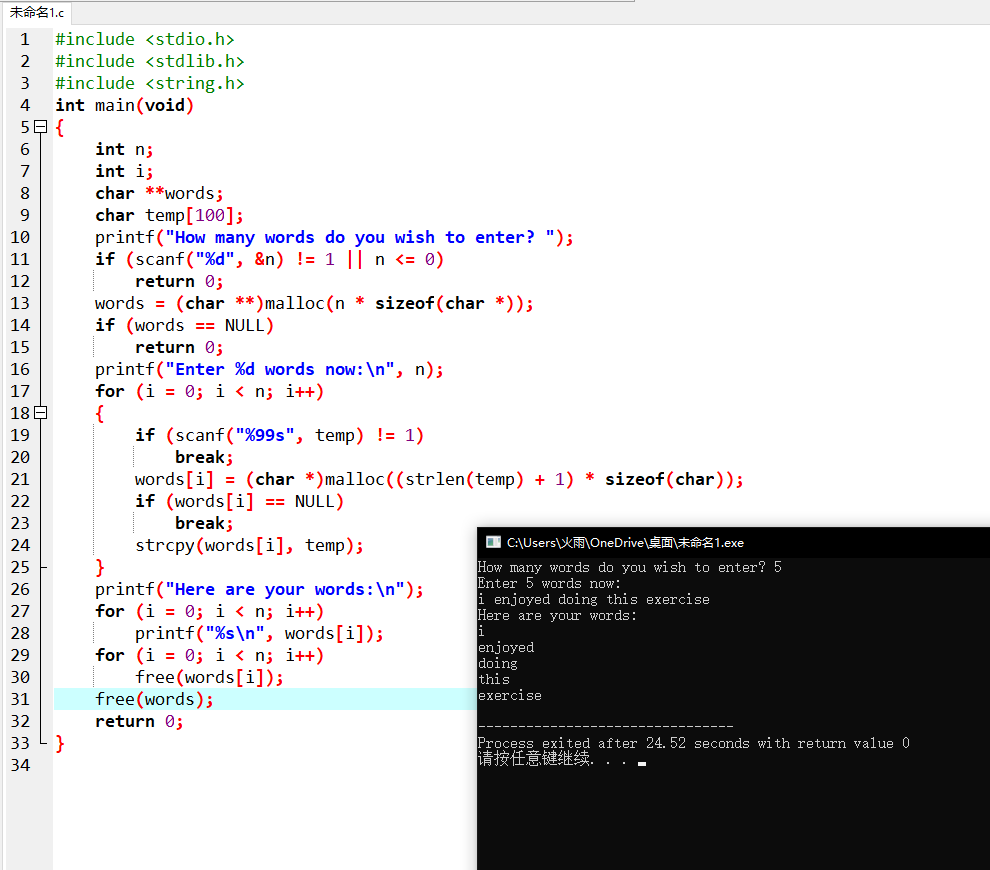
Task: Click console 'Here are your words:' line
Action: [557, 615]
